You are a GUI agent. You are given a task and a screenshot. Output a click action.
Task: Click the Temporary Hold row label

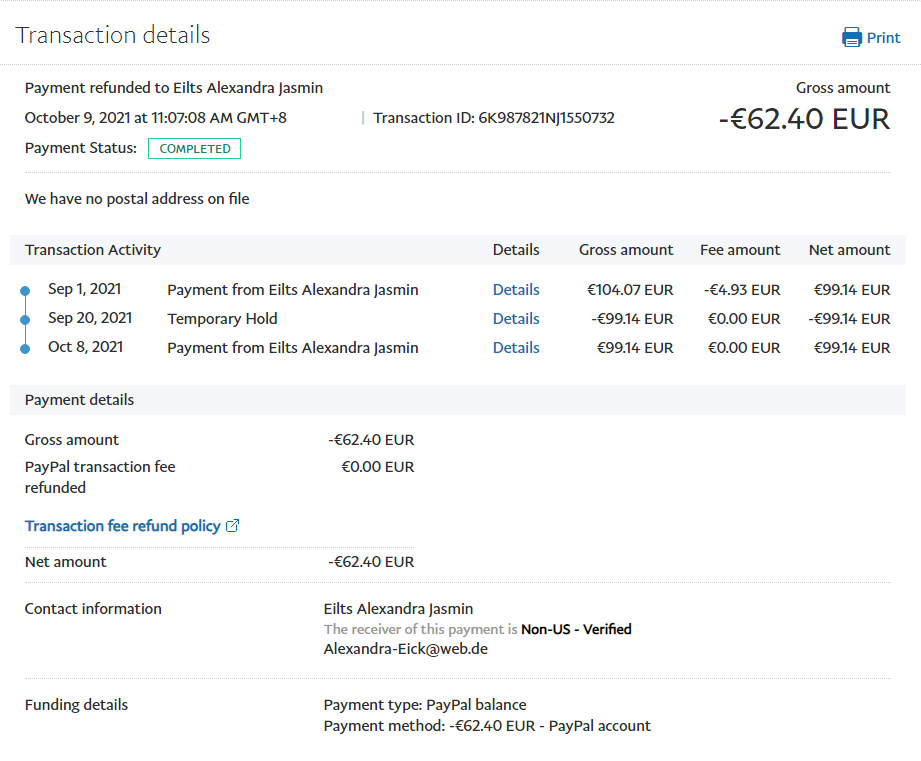click(222, 319)
